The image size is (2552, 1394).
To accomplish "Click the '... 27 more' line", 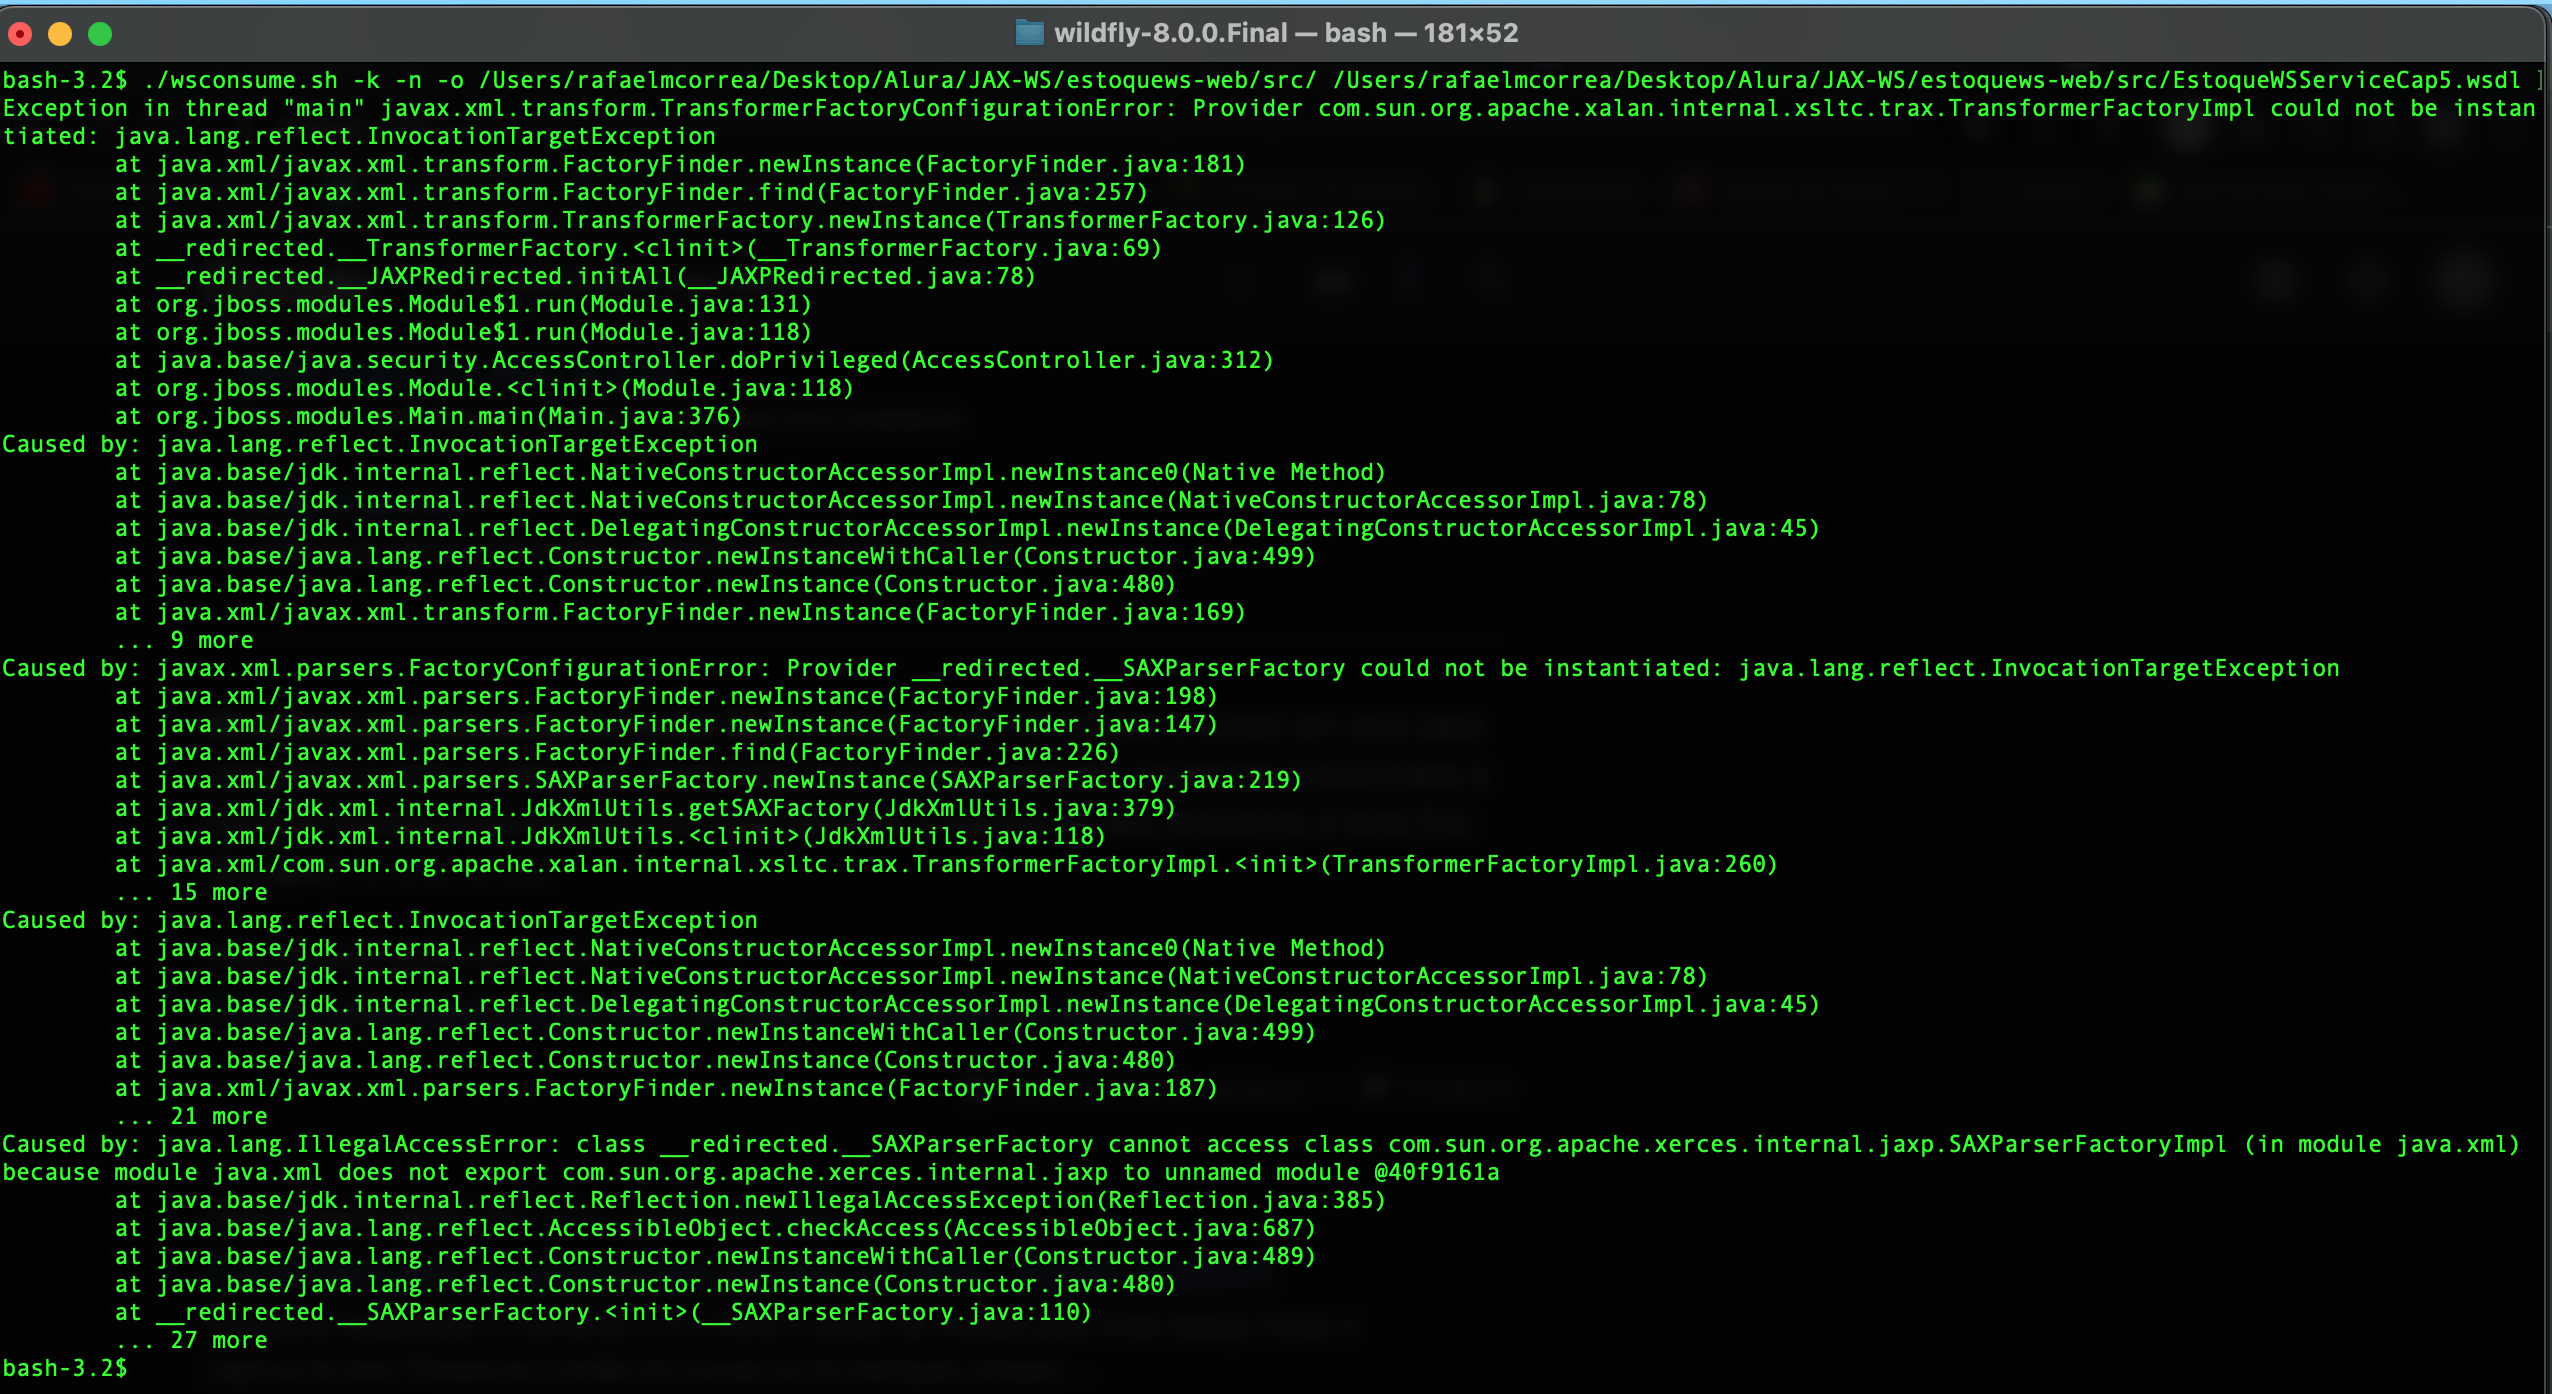I will coord(191,1340).
